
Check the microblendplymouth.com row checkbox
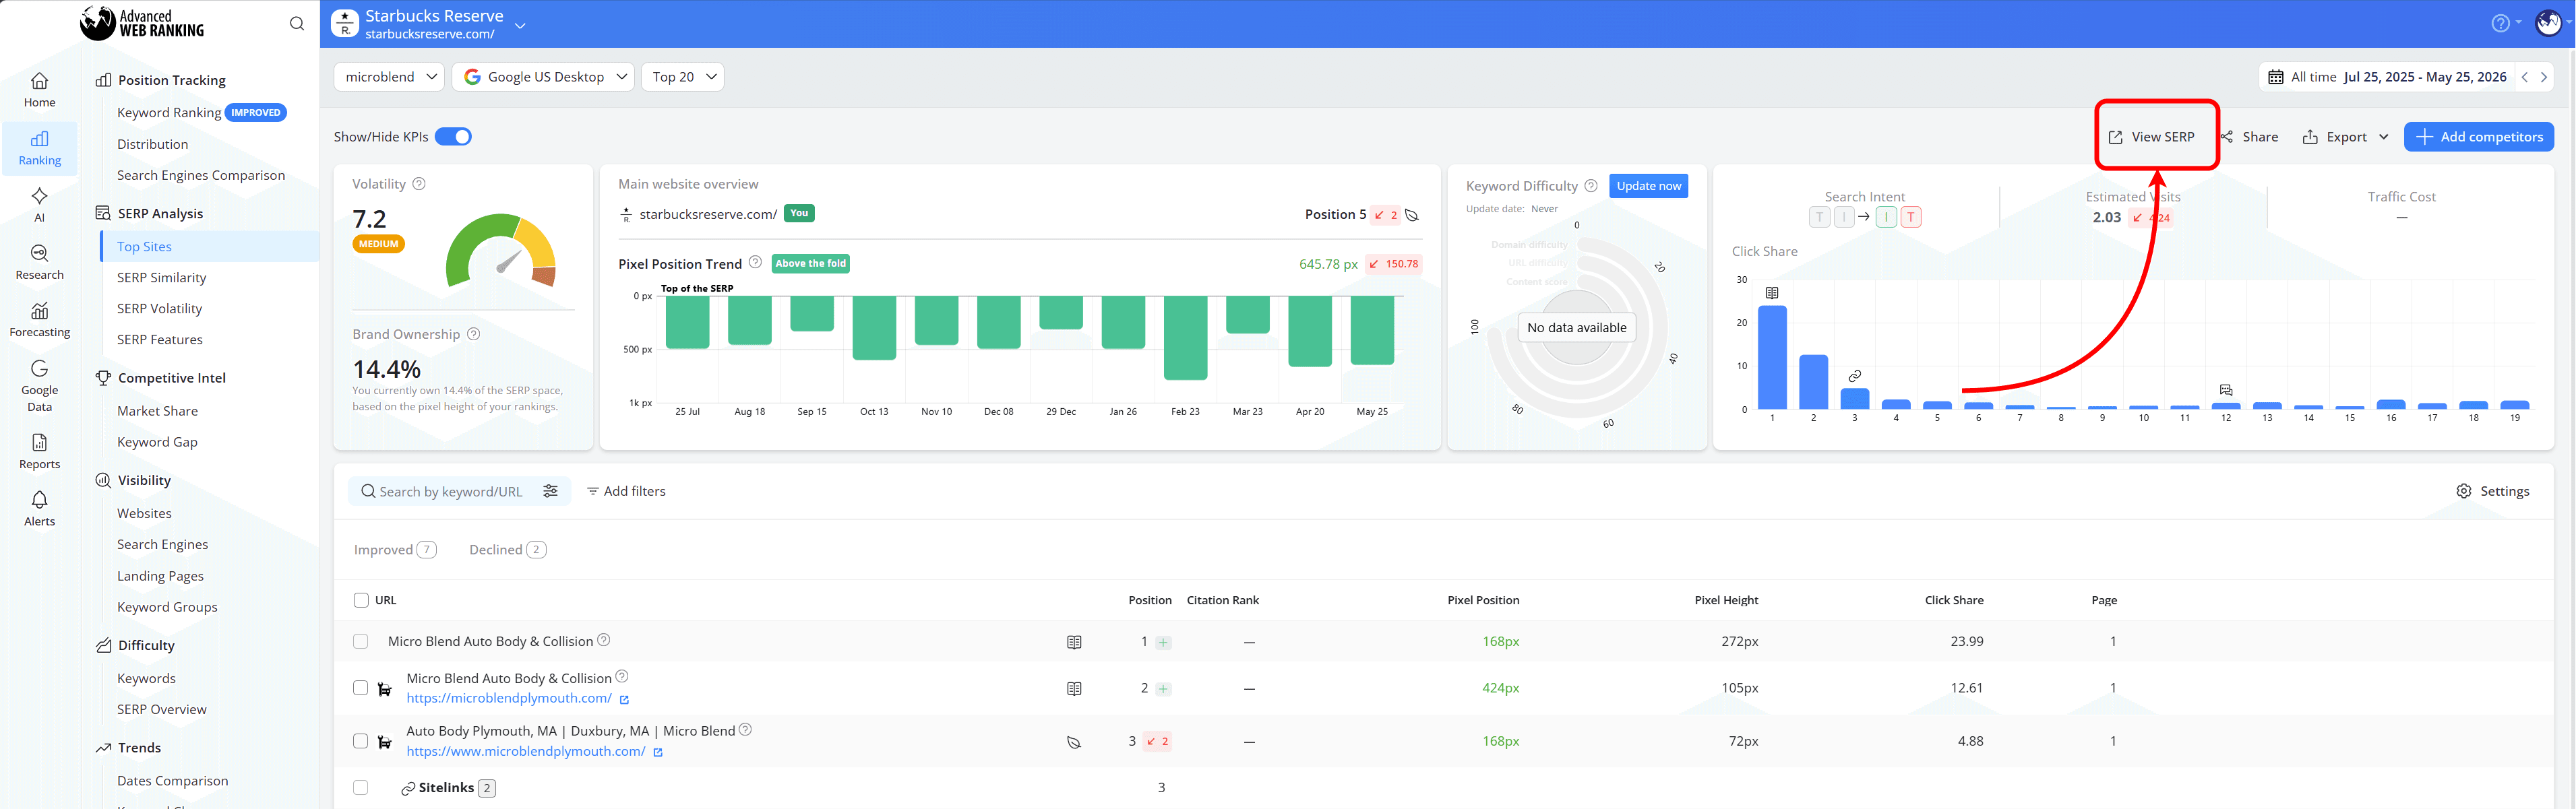coord(361,688)
